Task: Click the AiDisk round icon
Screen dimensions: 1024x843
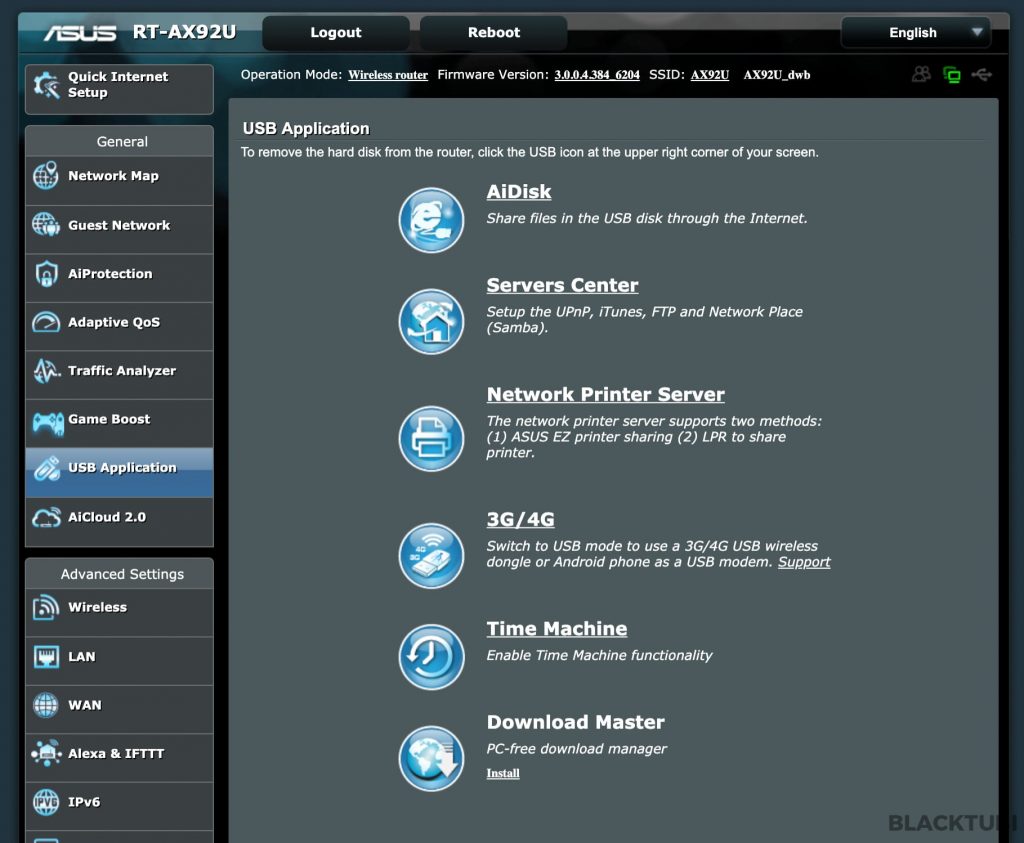Action: [431, 220]
